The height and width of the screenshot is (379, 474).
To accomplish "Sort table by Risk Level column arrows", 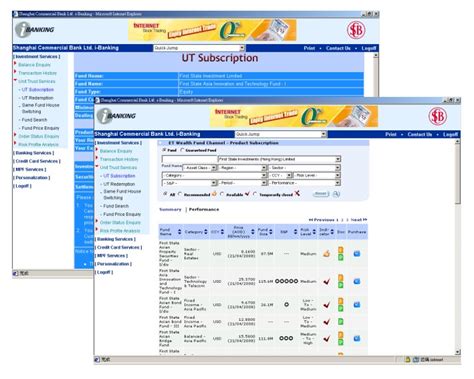I will [x=314, y=232].
